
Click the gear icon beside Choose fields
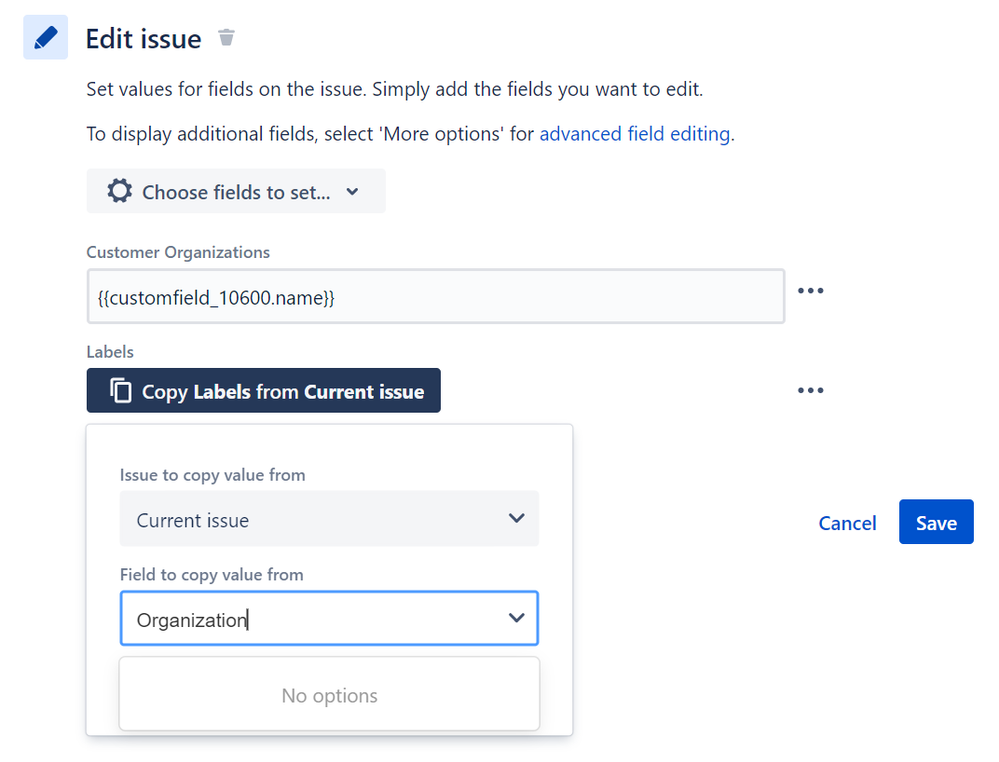[x=119, y=191]
